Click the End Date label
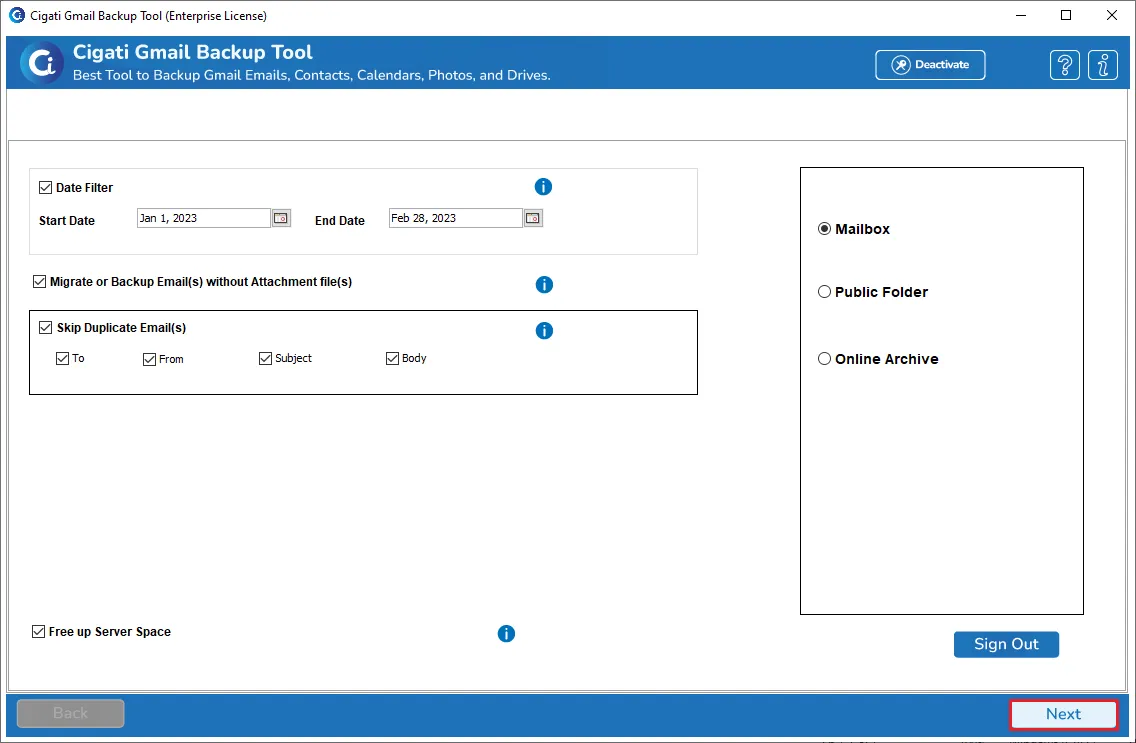Image resolution: width=1136 pixels, height=743 pixels. [x=340, y=221]
